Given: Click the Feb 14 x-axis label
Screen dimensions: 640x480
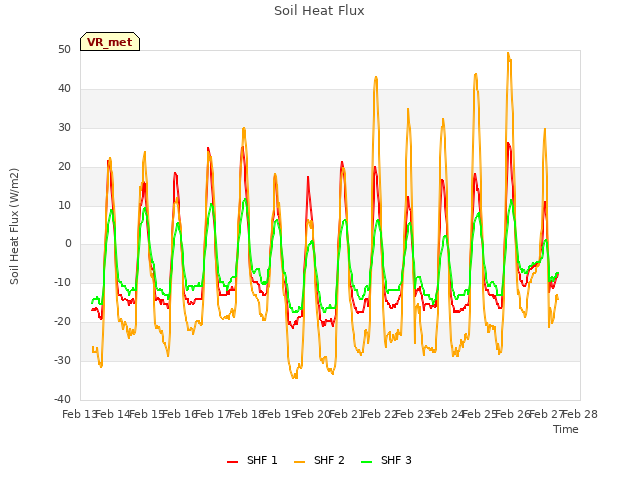Looking at the screenshot, I should pyautogui.click(x=113, y=414).
